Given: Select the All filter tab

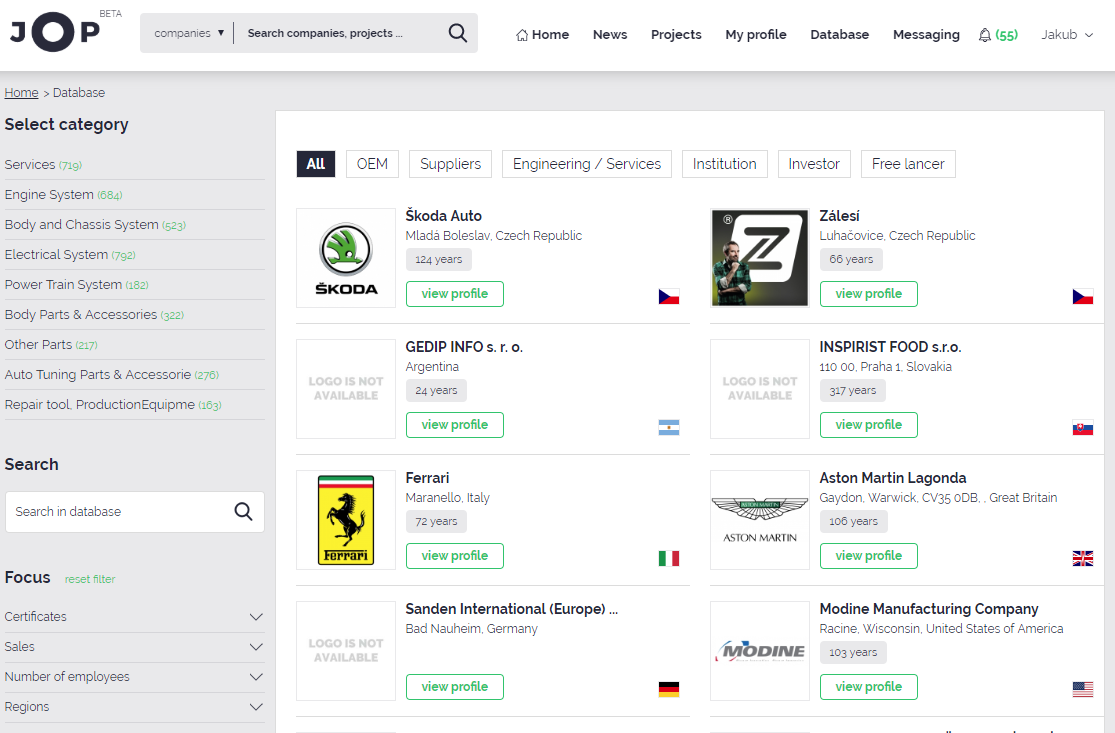Looking at the screenshot, I should (x=316, y=164).
